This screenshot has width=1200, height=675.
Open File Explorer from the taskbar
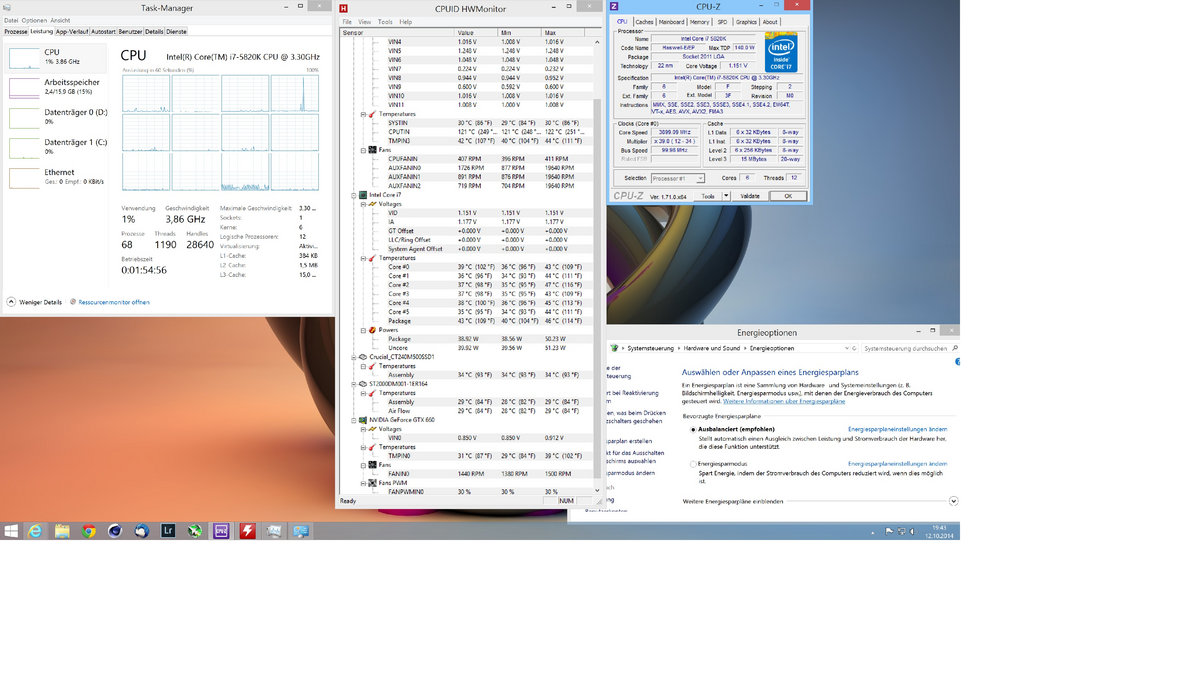click(62, 530)
